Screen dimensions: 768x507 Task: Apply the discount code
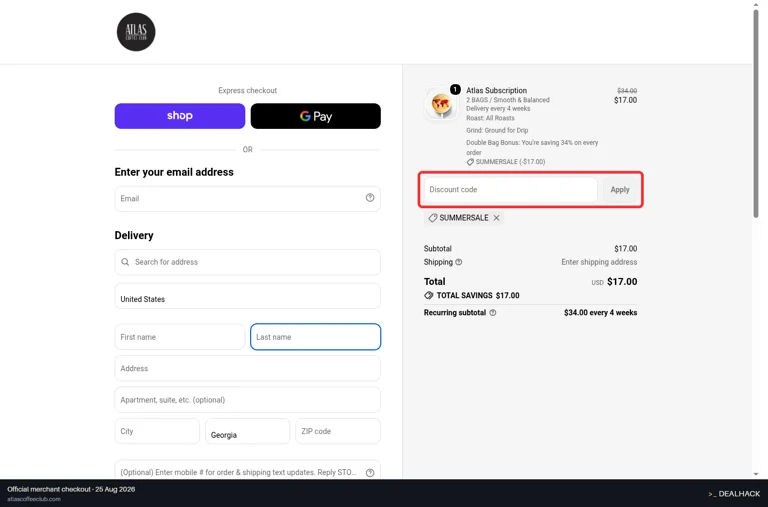(x=620, y=190)
